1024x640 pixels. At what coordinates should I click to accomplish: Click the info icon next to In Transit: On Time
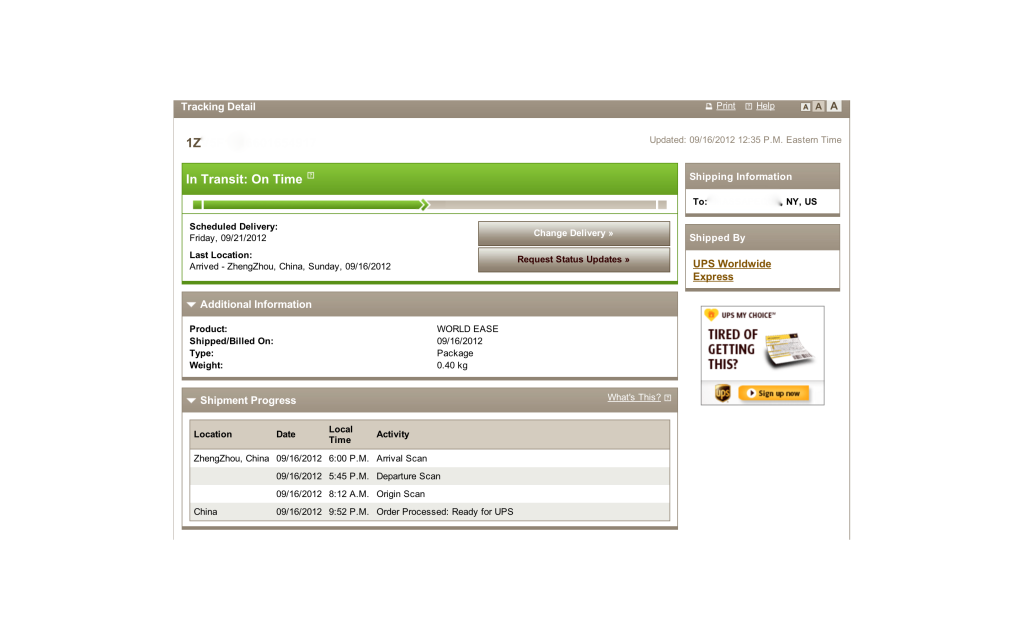tap(311, 175)
